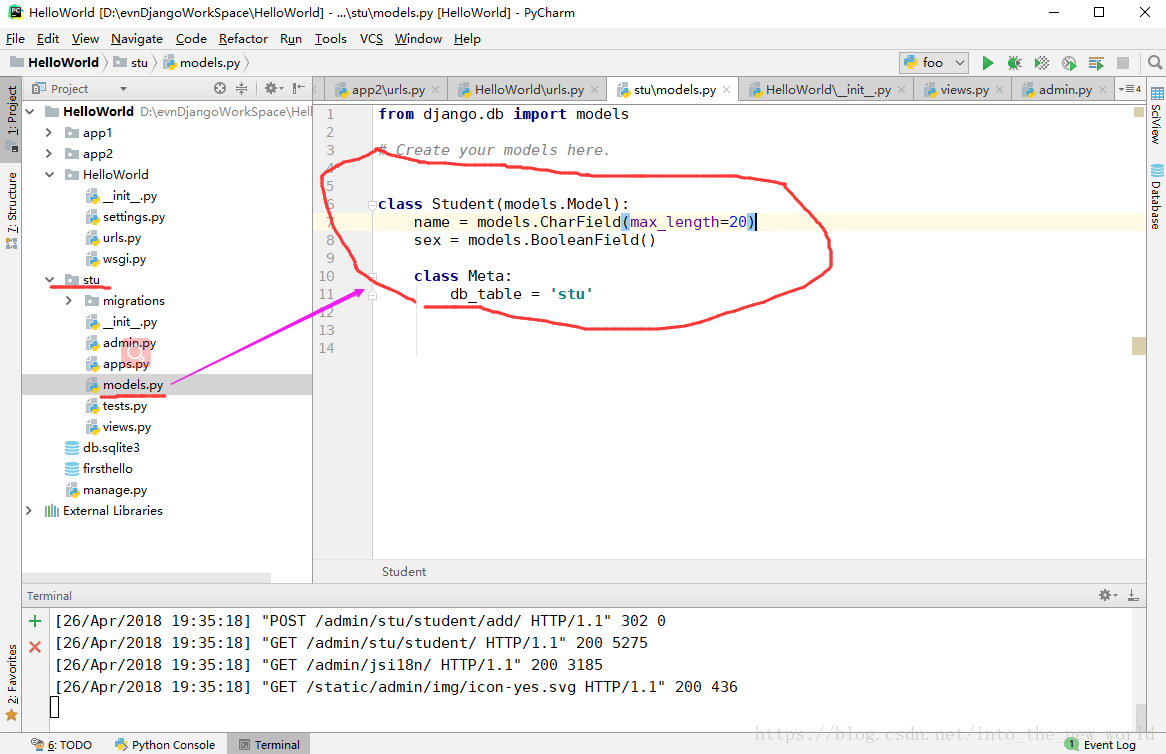
Task: Open views.py under stu folder
Action: [x=126, y=427]
